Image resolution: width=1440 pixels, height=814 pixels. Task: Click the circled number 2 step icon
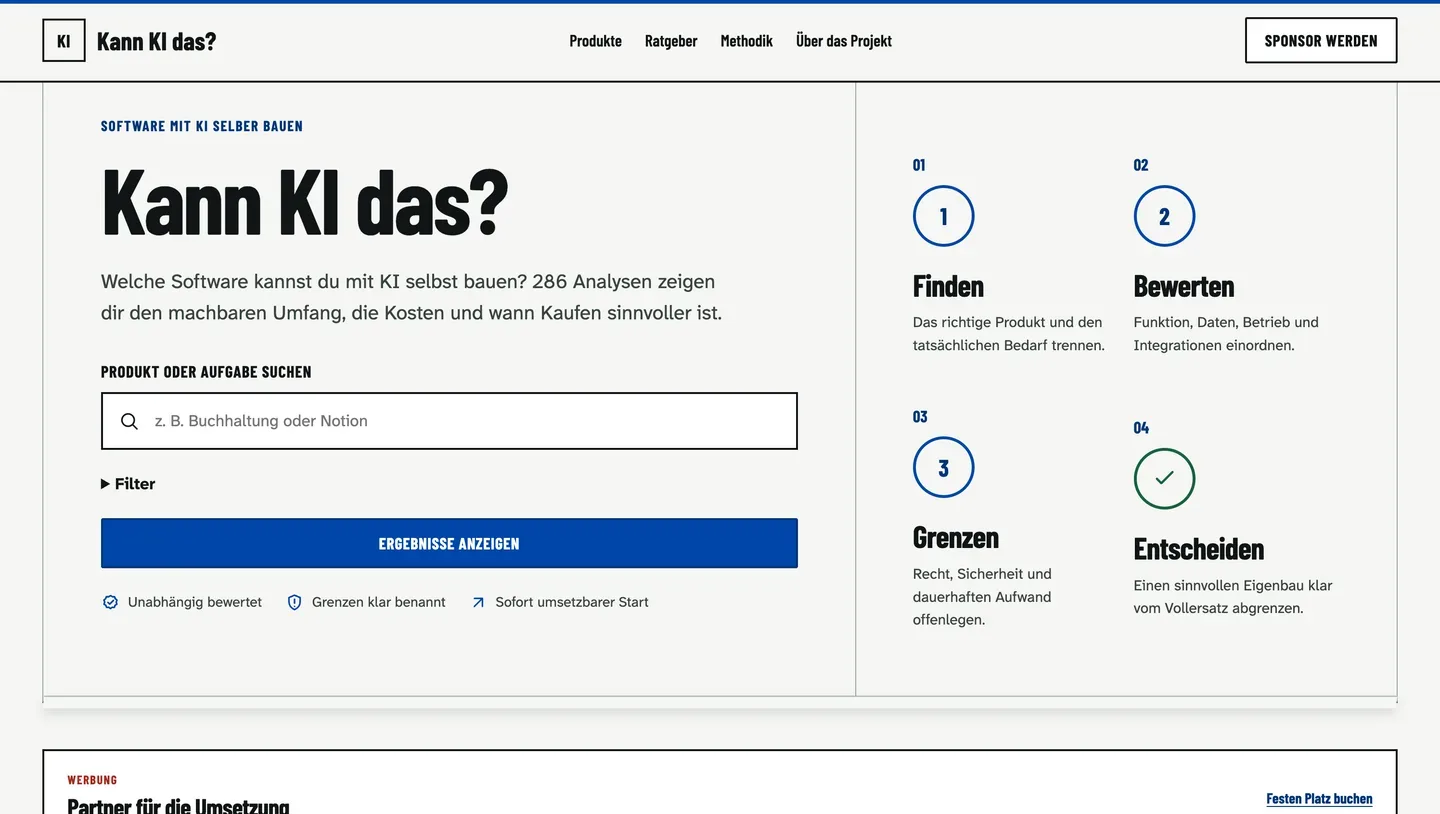1164,216
